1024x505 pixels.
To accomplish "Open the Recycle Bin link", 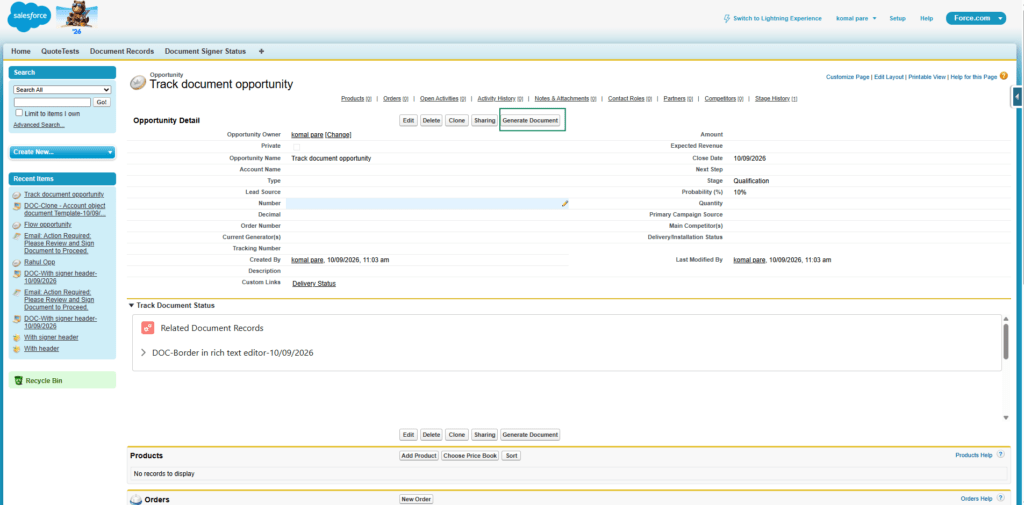I will click(44, 380).
